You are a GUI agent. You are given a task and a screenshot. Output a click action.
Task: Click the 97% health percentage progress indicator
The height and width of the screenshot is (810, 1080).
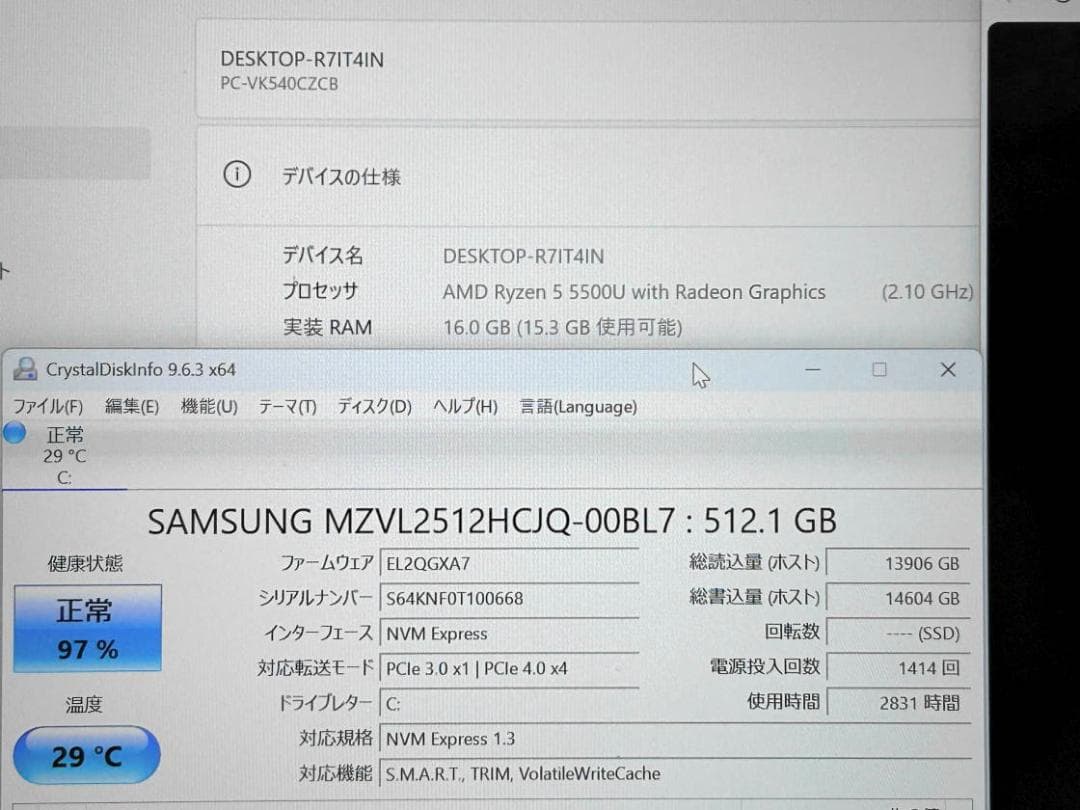pyautogui.click(x=86, y=648)
